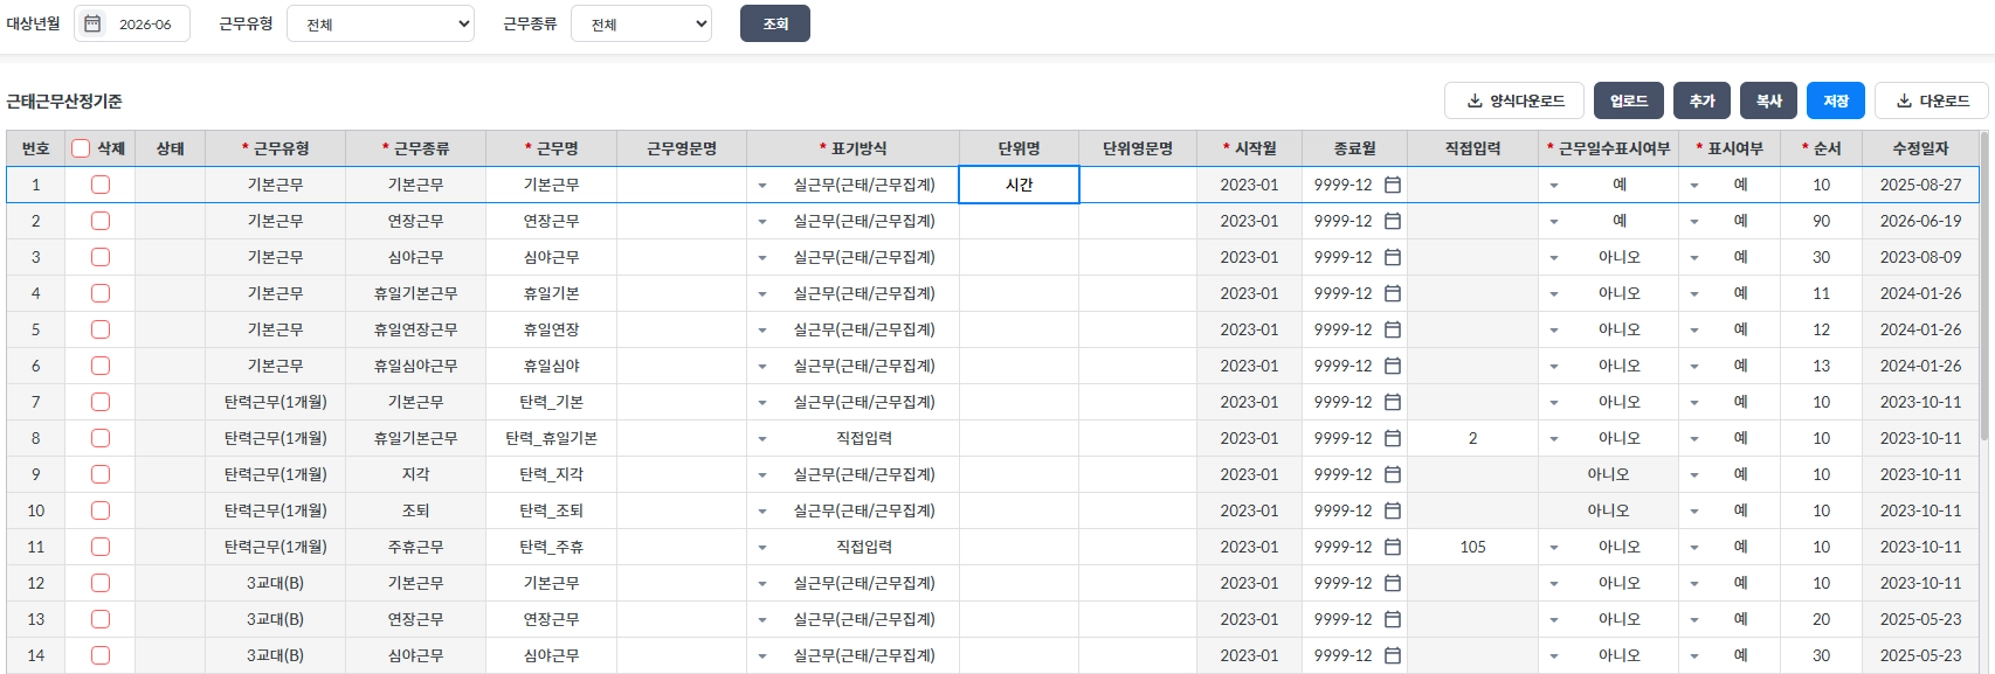
Task: Sort by the 시작월 column header
Action: (1249, 148)
